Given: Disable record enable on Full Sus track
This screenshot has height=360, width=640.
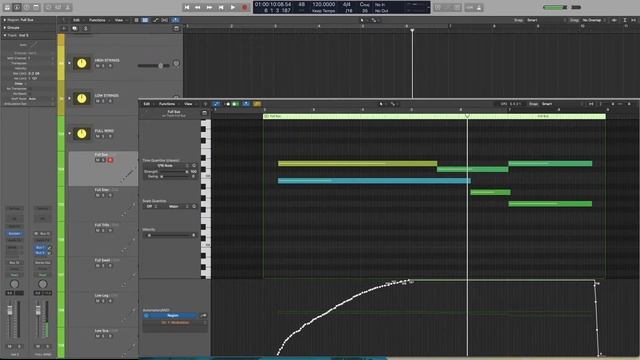Looking at the screenshot, I should [110, 160].
